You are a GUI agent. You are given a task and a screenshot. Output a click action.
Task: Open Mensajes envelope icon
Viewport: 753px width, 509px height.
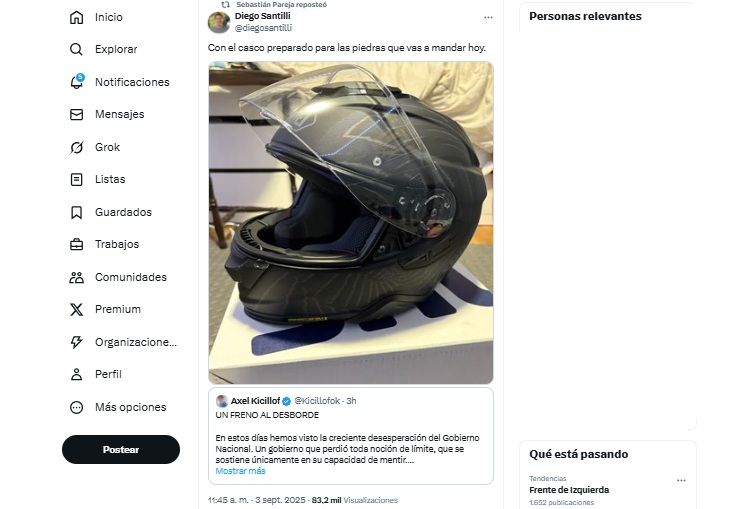coord(77,114)
